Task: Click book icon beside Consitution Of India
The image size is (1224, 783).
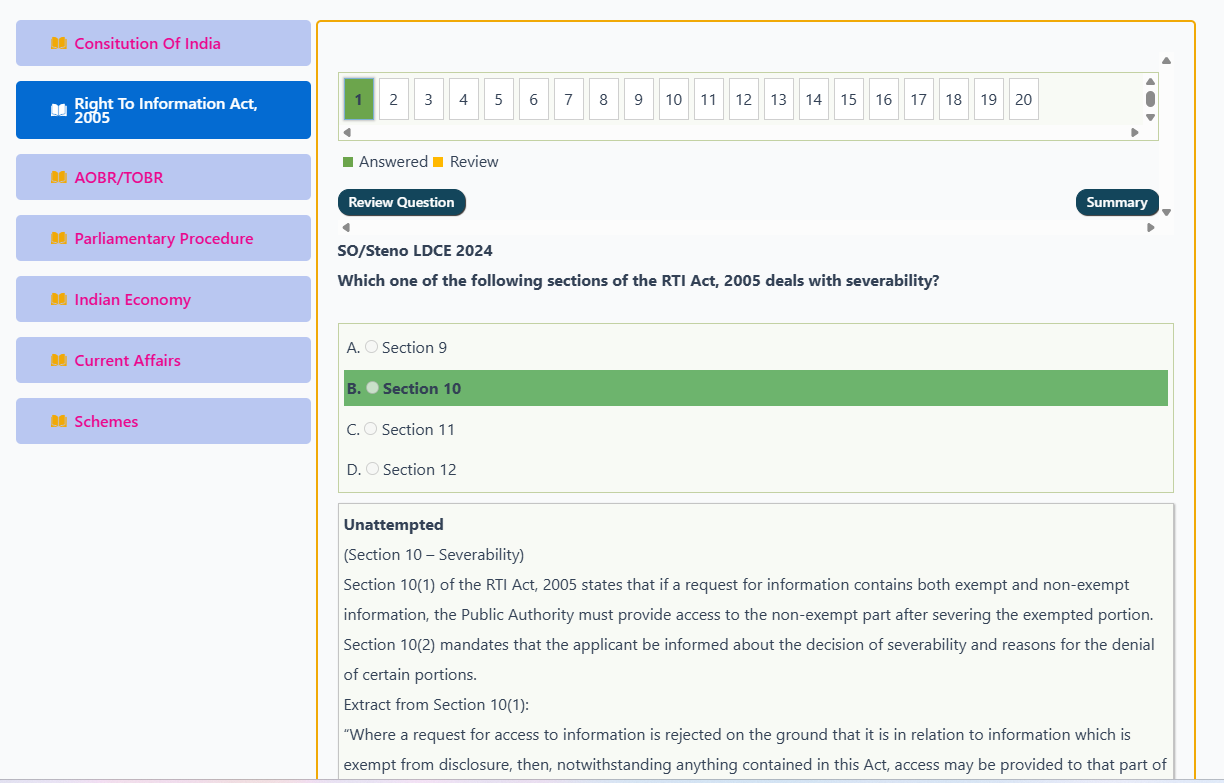Action: [59, 44]
